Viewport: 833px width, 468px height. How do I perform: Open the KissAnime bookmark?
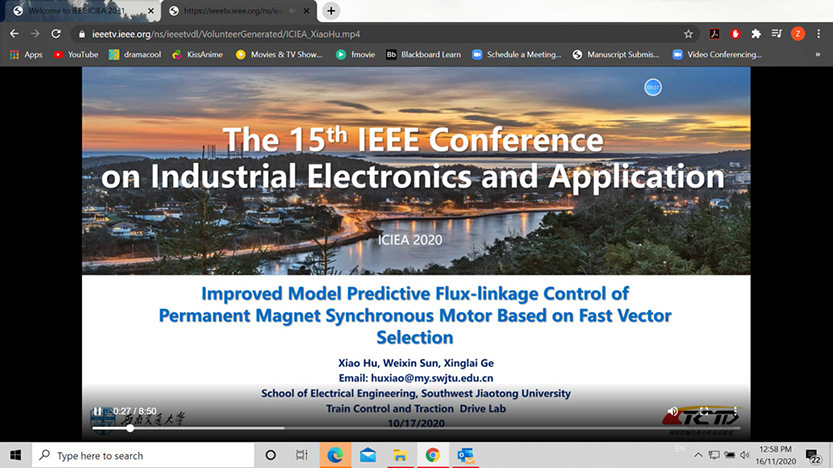pyautogui.click(x=198, y=54)
